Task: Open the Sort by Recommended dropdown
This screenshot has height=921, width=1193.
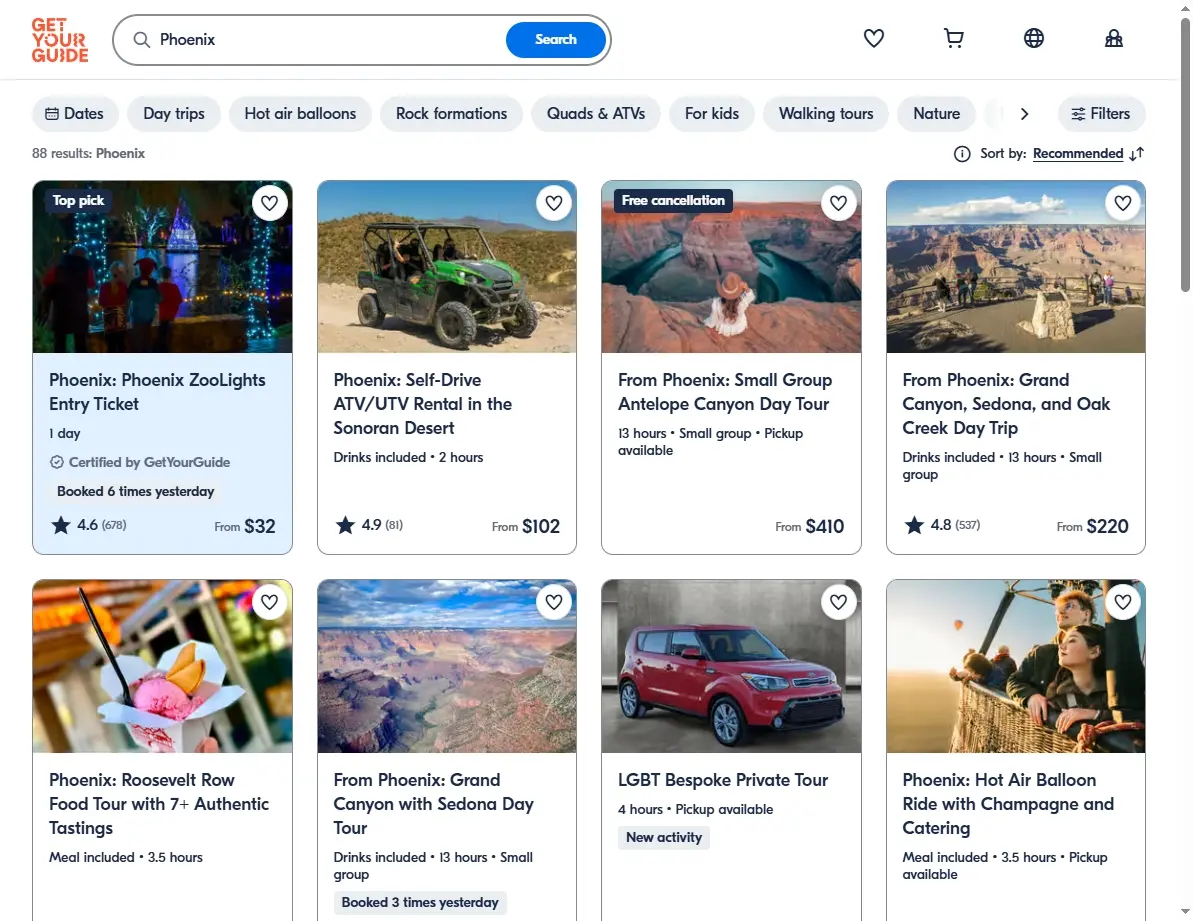Action: (1077, 154)
